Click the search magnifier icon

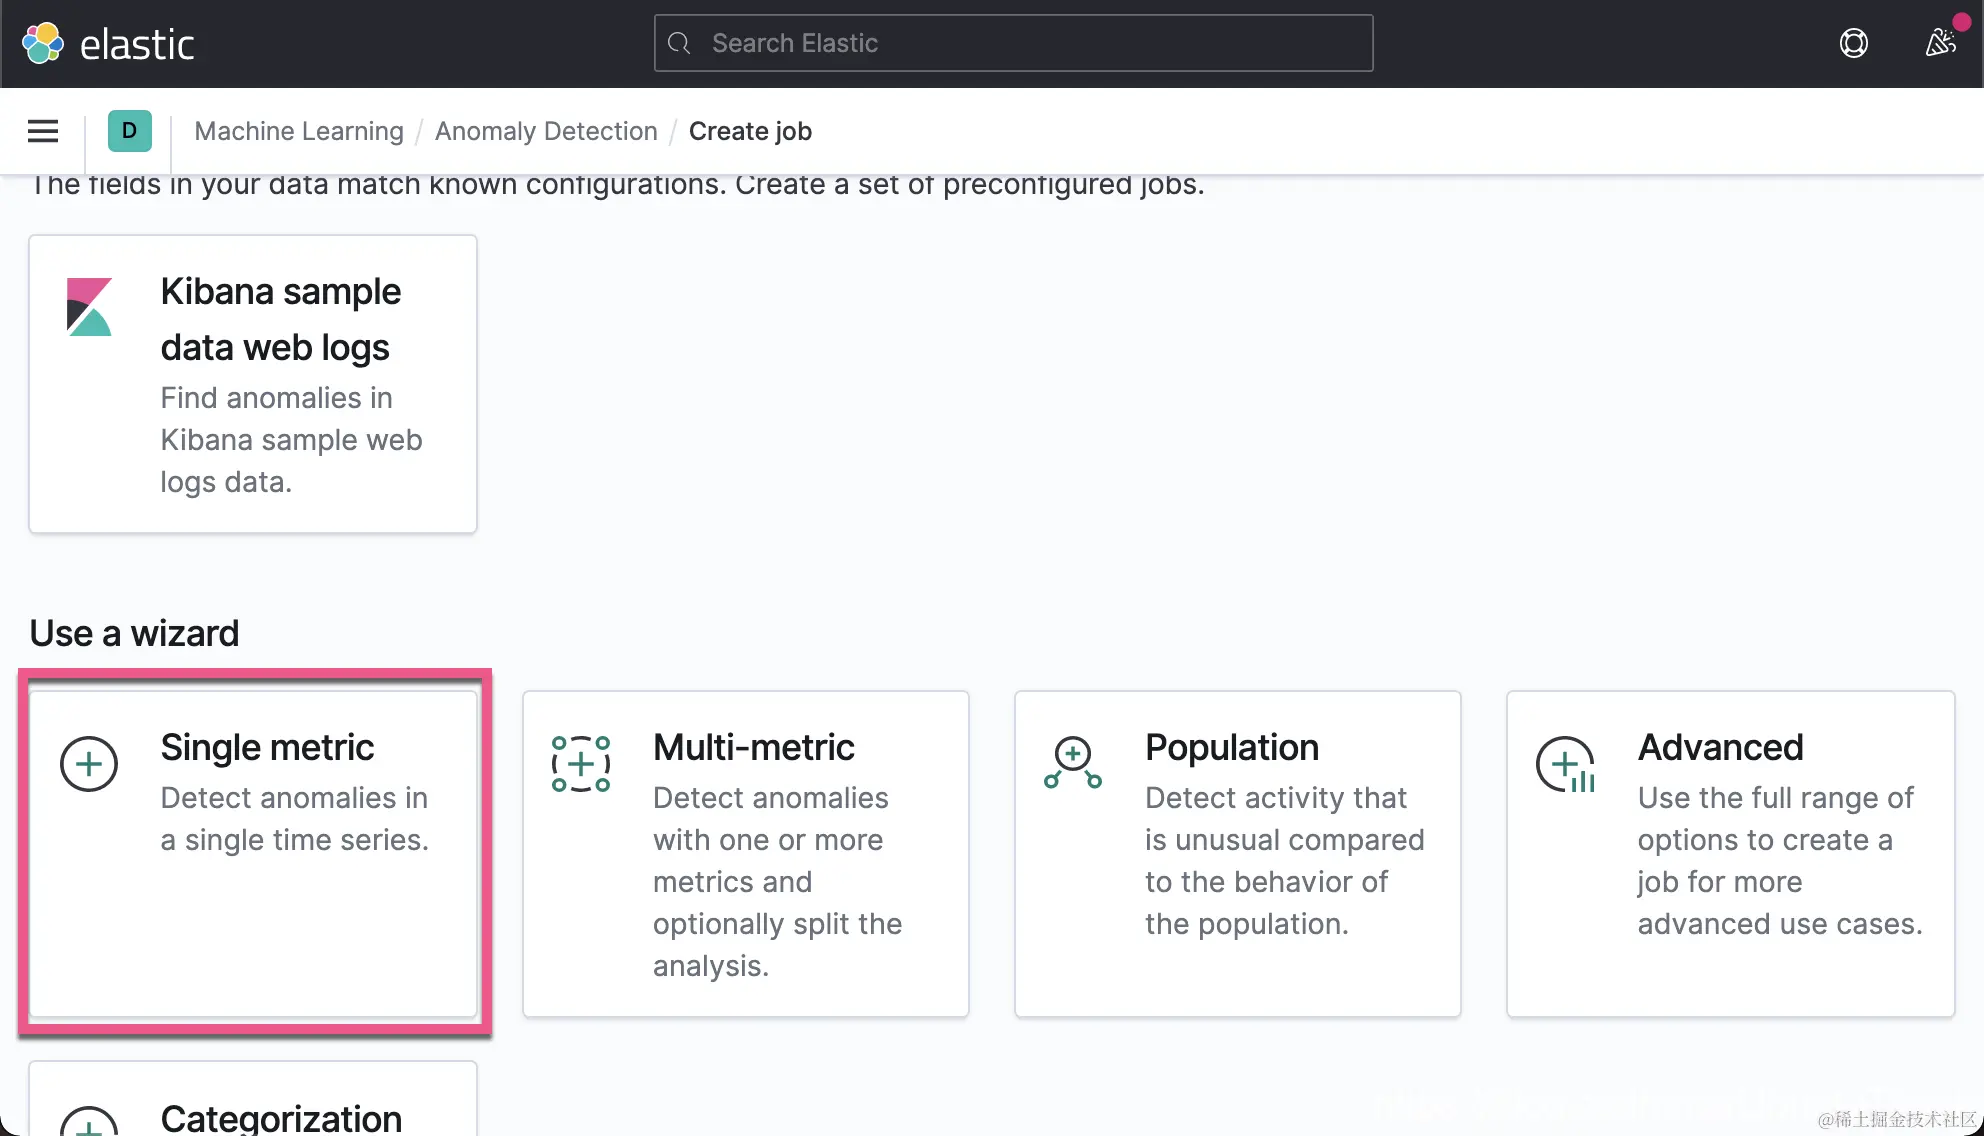click(x=679, y=43)
